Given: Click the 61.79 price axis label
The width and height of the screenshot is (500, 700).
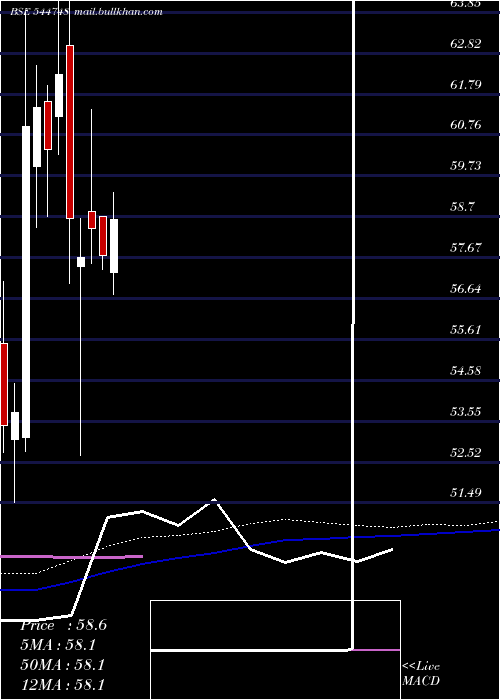Looking at the screenshot, I should 466,84.
